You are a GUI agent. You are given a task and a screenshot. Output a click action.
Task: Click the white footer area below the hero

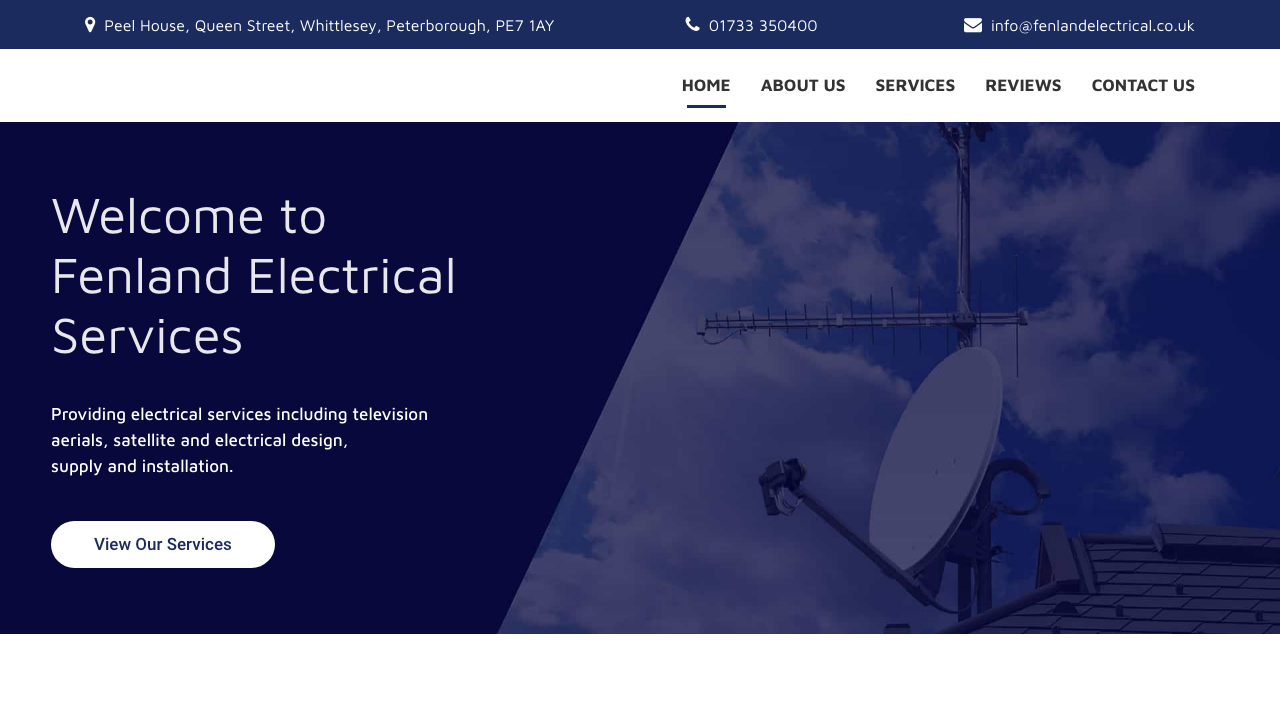(x=640, y=680)
